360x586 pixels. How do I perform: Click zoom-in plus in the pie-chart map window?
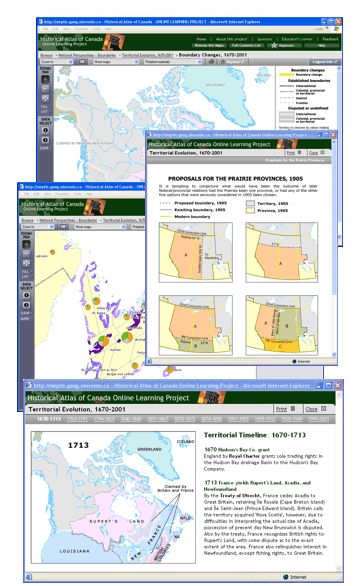click(26, 244)
